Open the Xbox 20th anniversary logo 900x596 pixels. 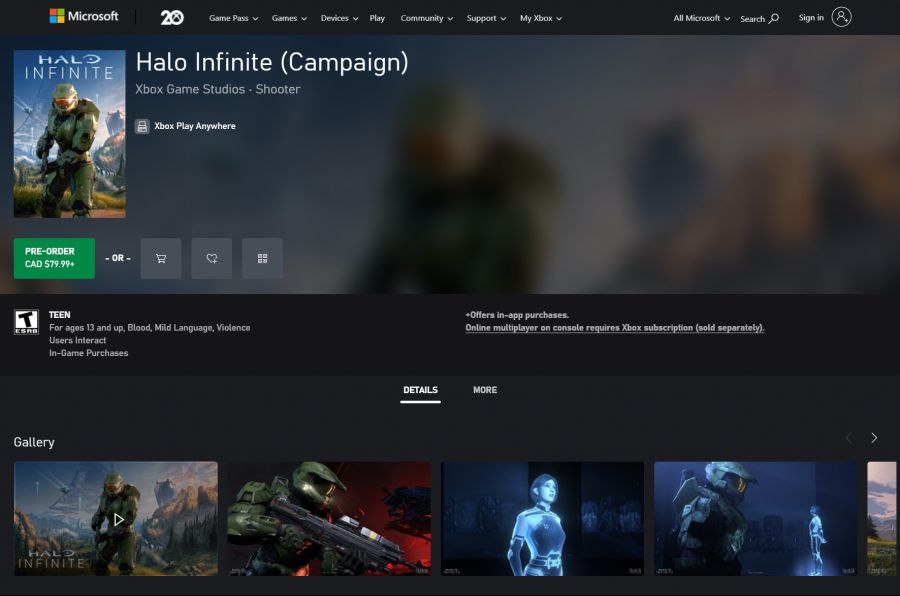[172, 18]
